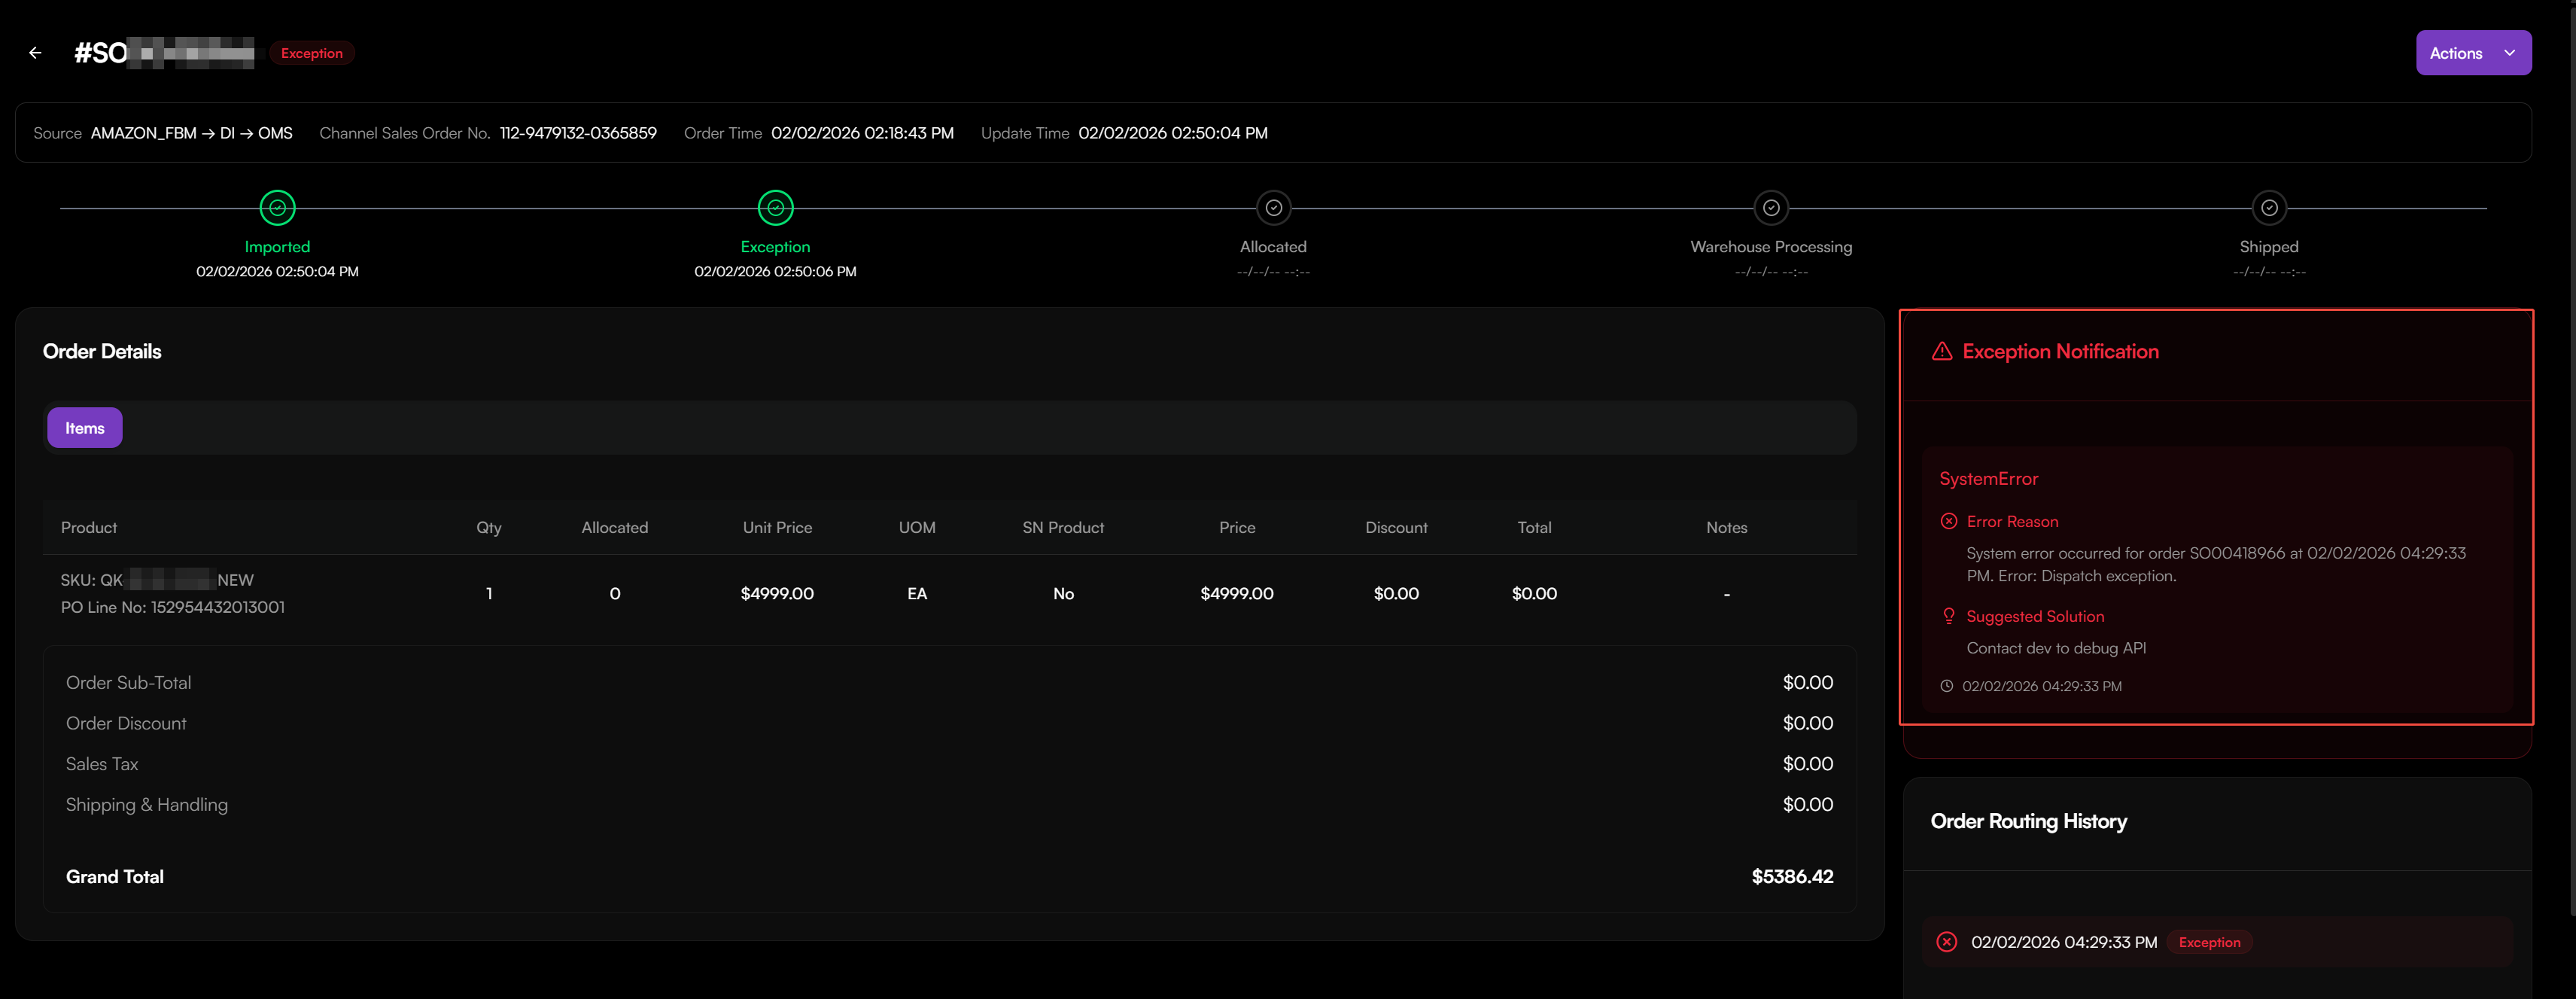
Task: Click the Imported step circle icon
Action: coord(277,208)
